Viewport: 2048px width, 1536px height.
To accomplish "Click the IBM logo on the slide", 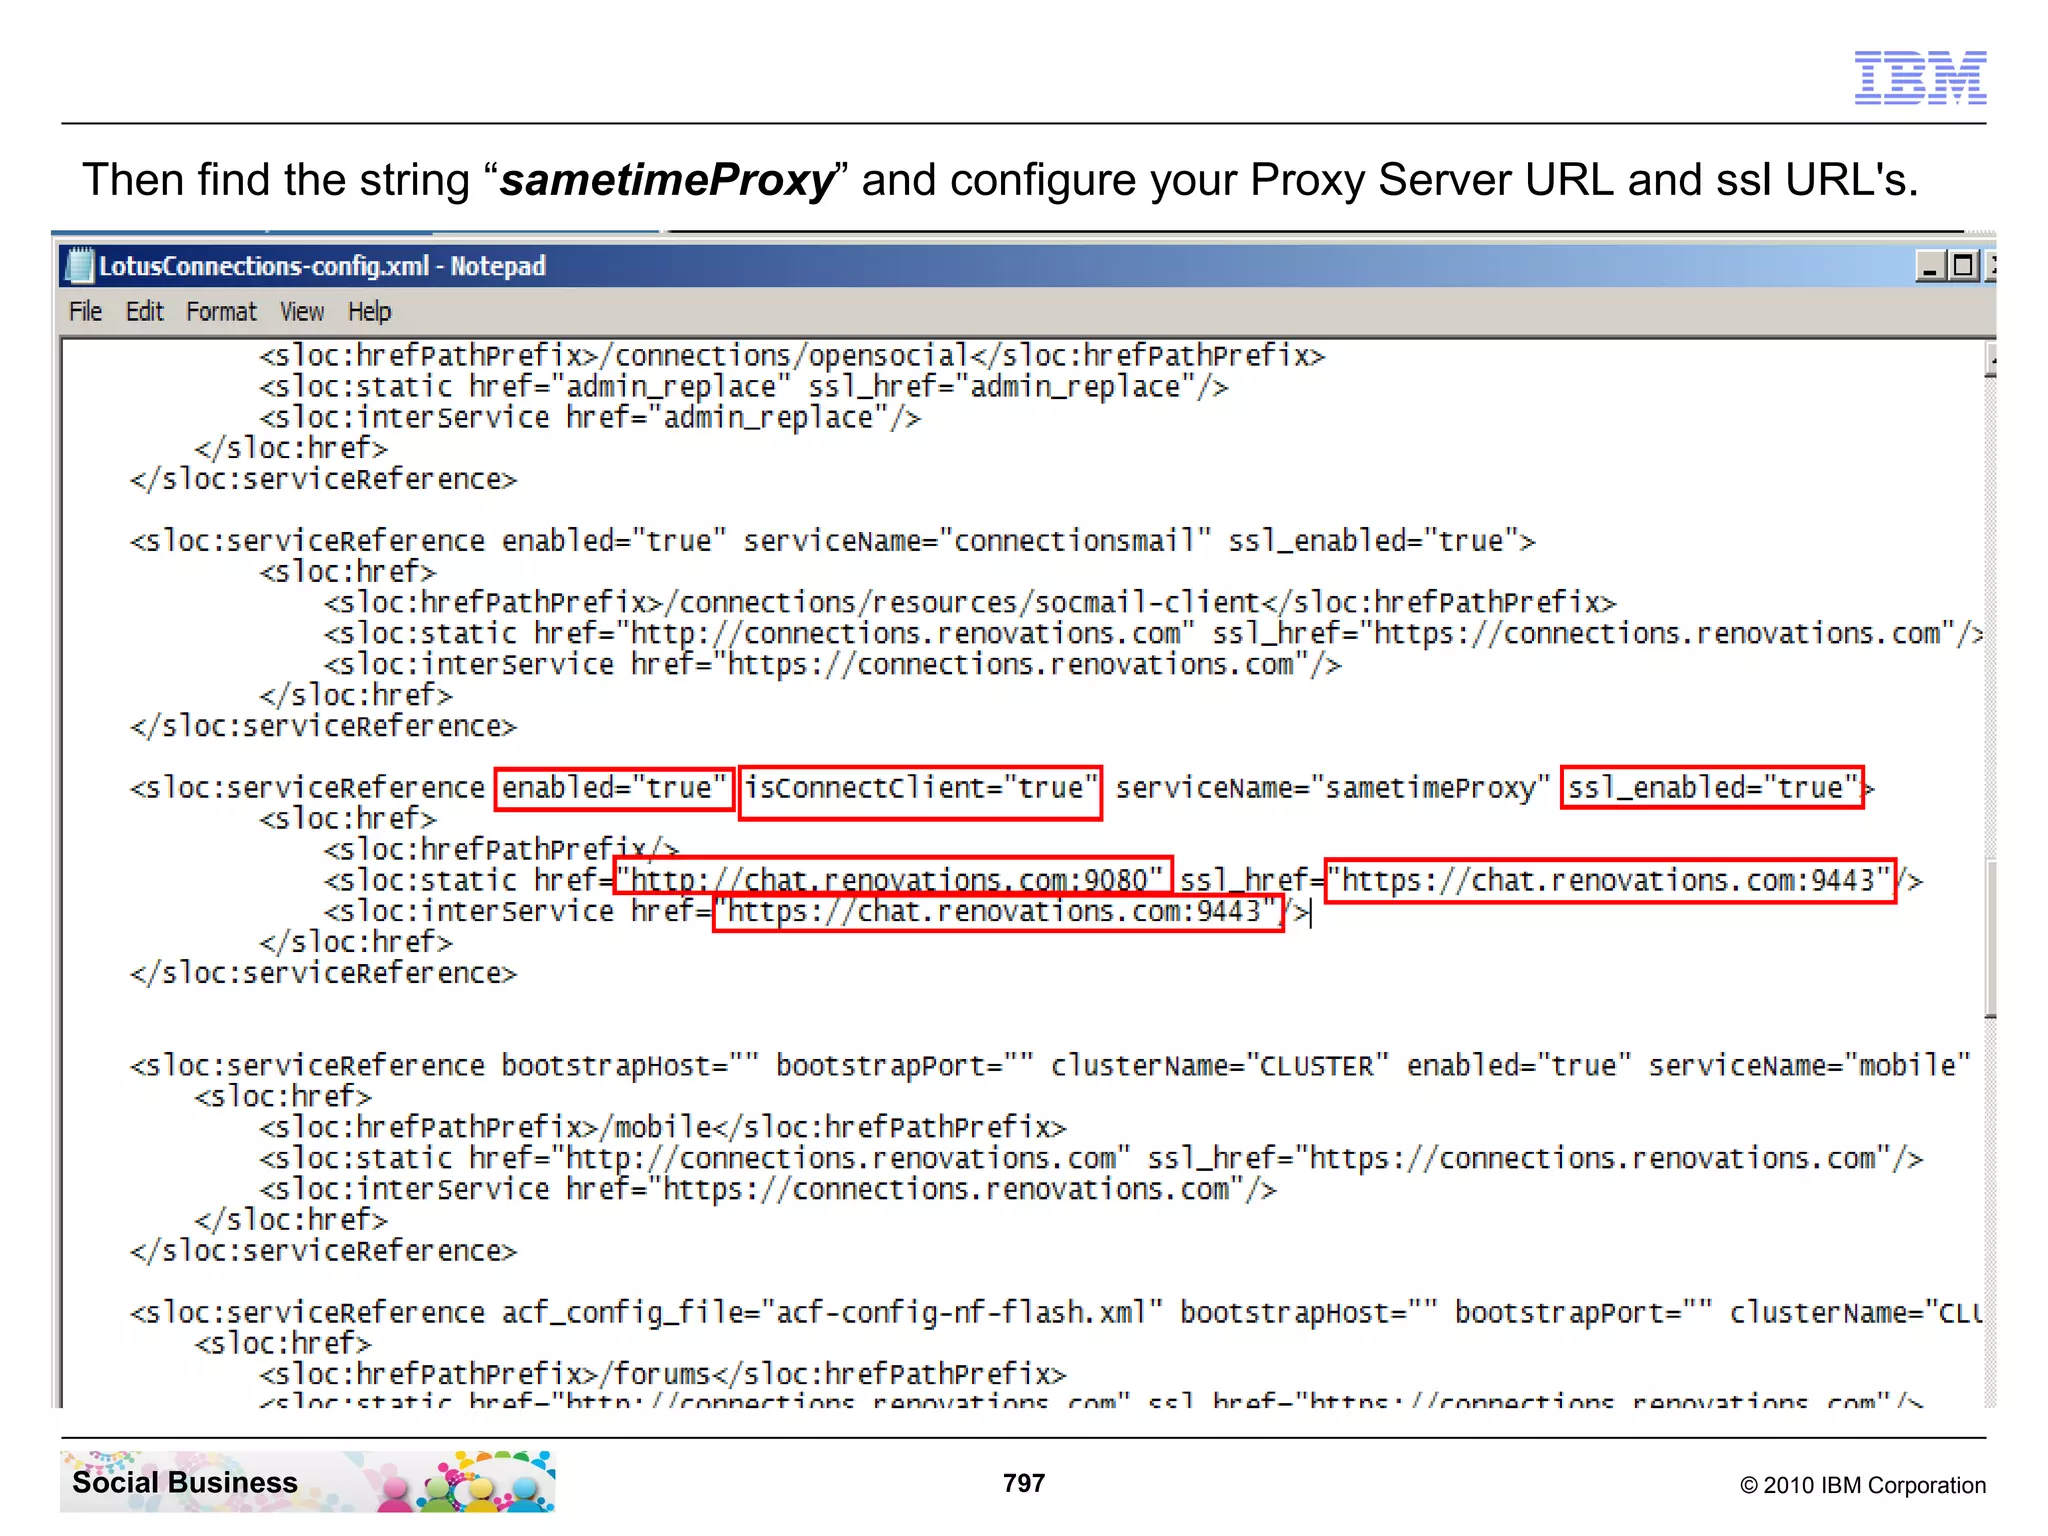I will [1920, 77].
